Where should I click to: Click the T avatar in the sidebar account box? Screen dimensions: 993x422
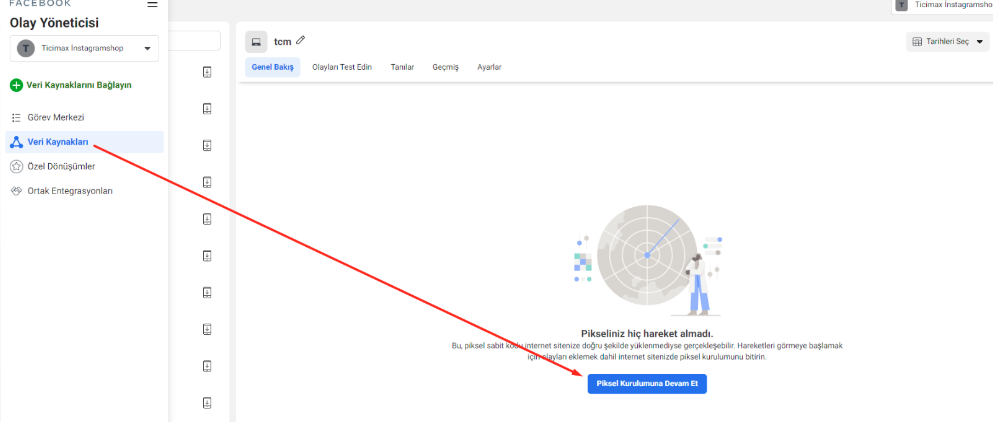[x=26, y=48]
